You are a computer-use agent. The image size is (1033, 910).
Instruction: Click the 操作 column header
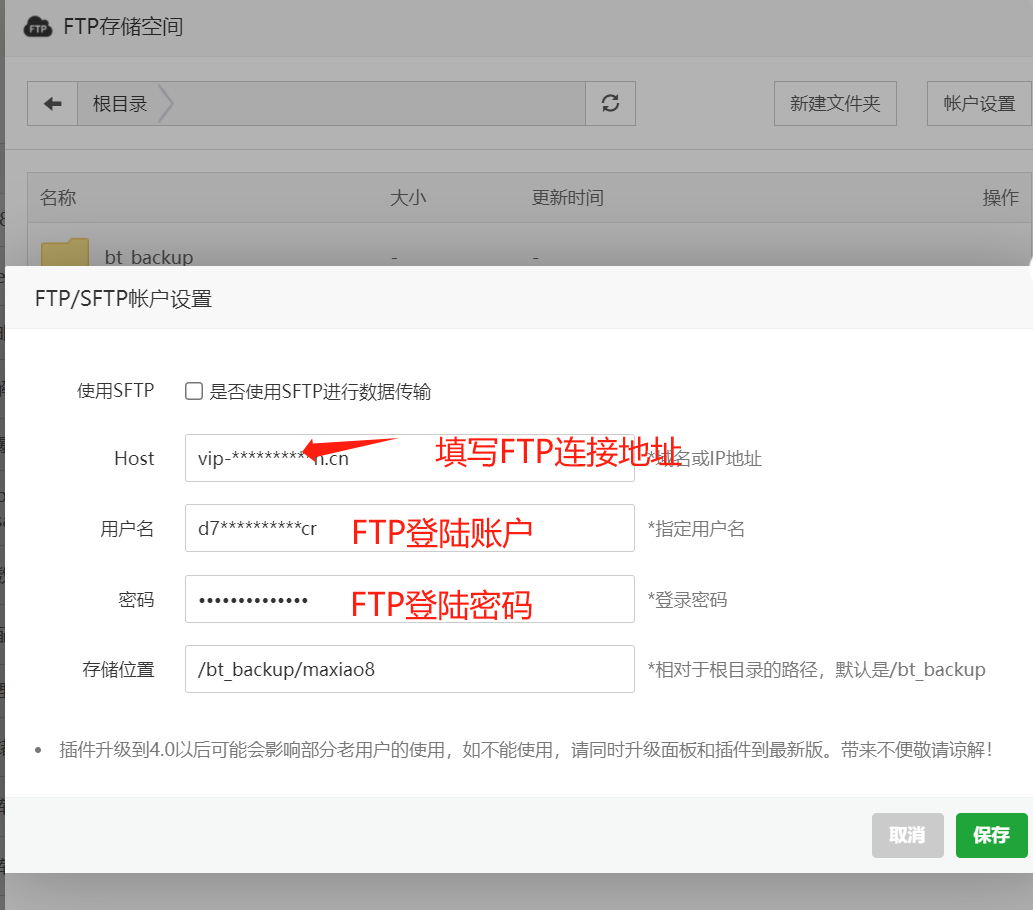pyautogui.click(x=1000, y=198)
